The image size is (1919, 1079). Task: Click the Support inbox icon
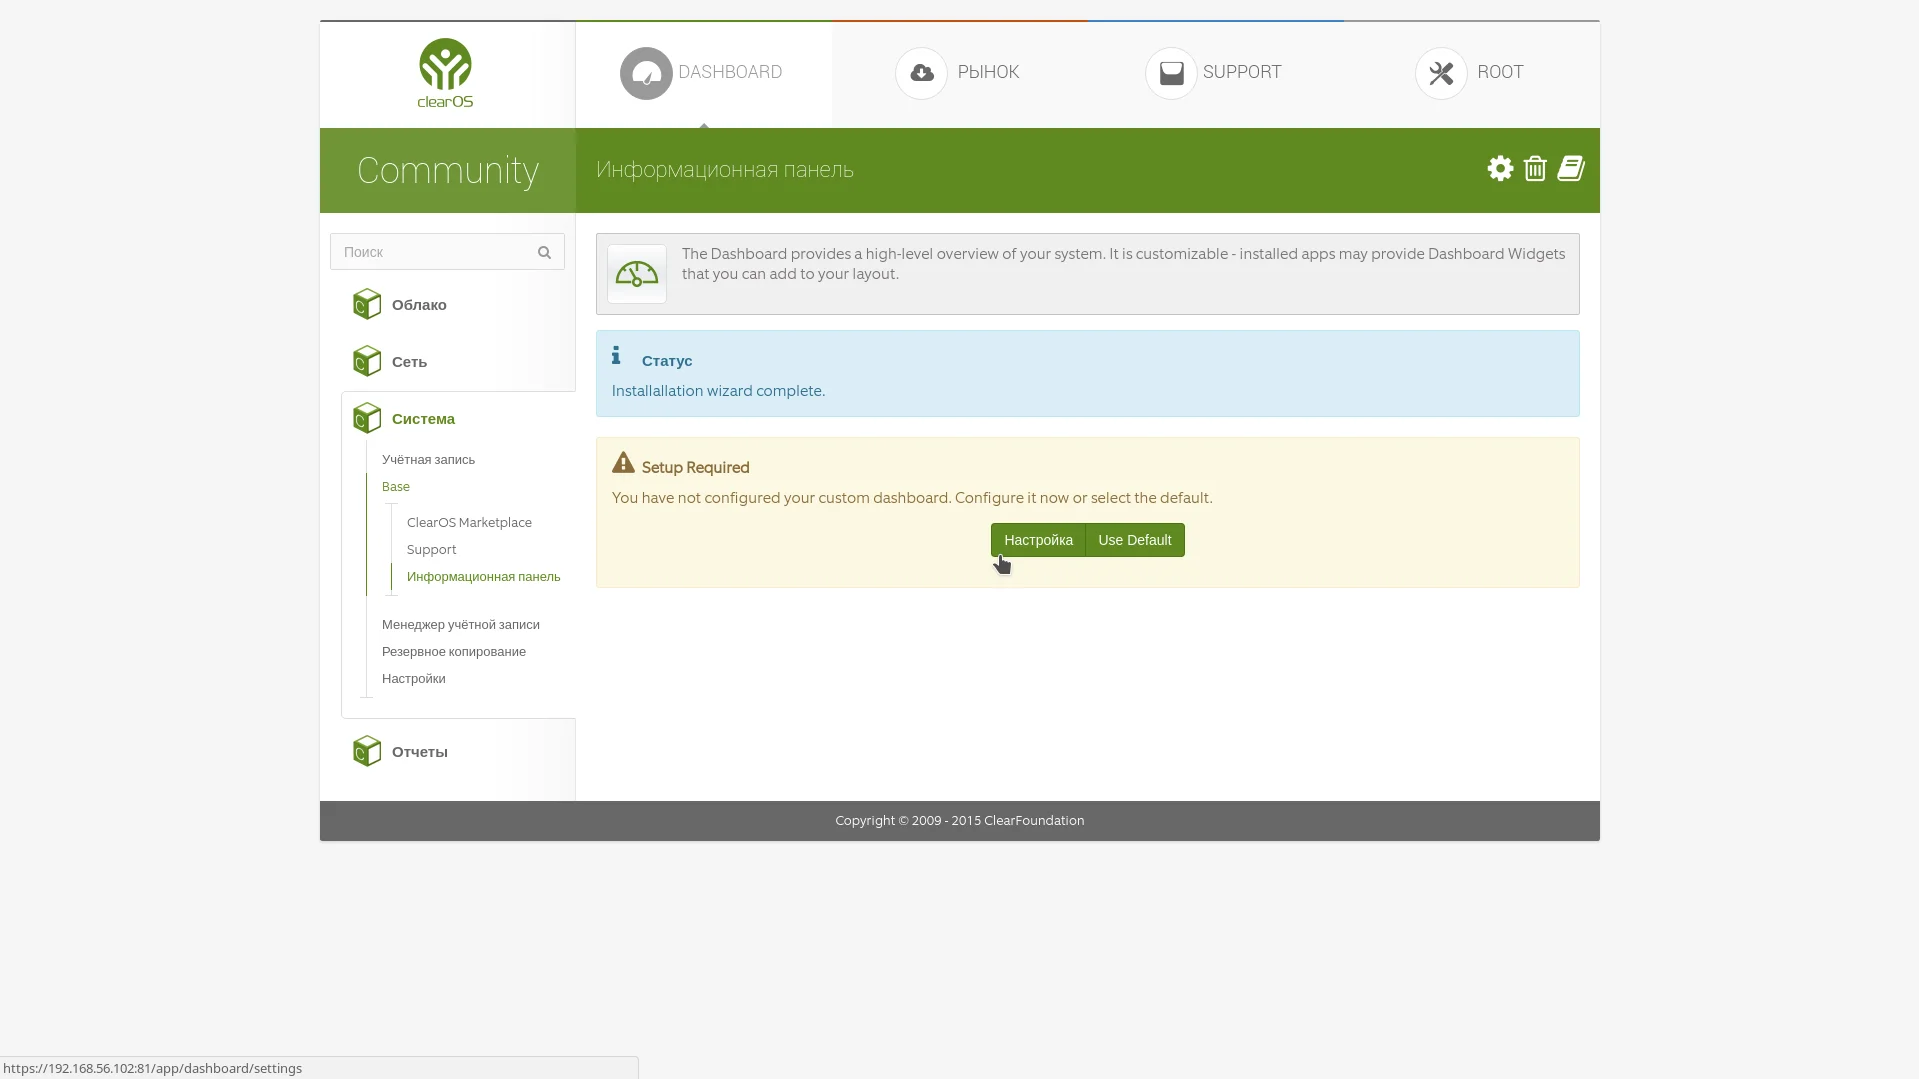[1171, 73]
